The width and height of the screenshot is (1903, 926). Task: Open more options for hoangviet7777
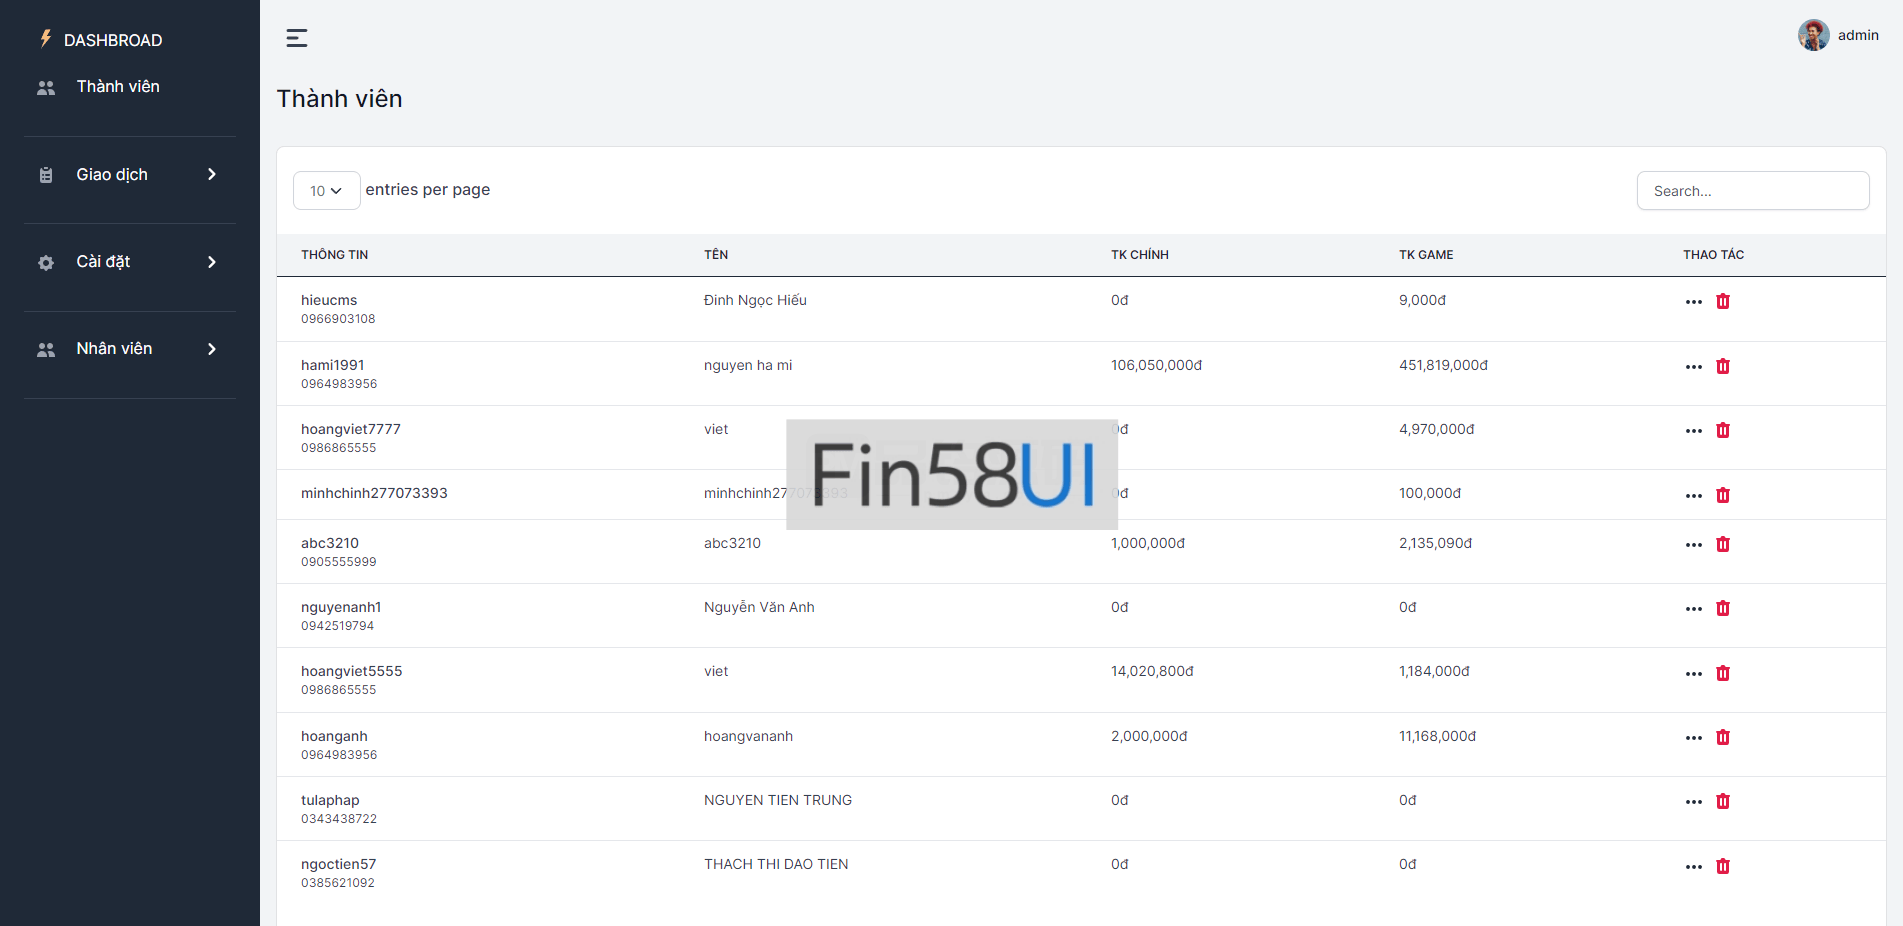[x=1693, y=431]
